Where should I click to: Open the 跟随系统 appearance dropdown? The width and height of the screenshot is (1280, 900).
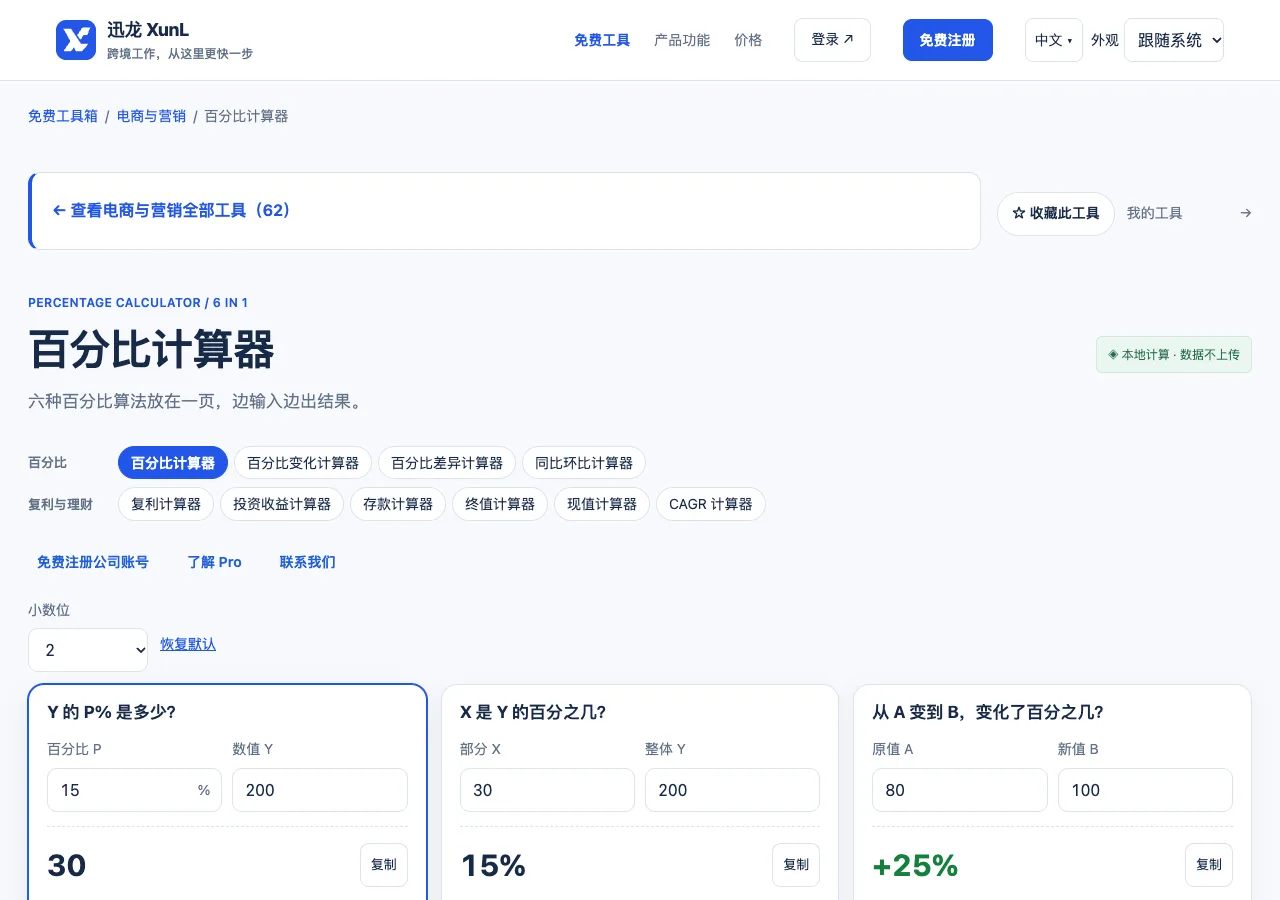pyautogui.click(x=1174, y=40)
